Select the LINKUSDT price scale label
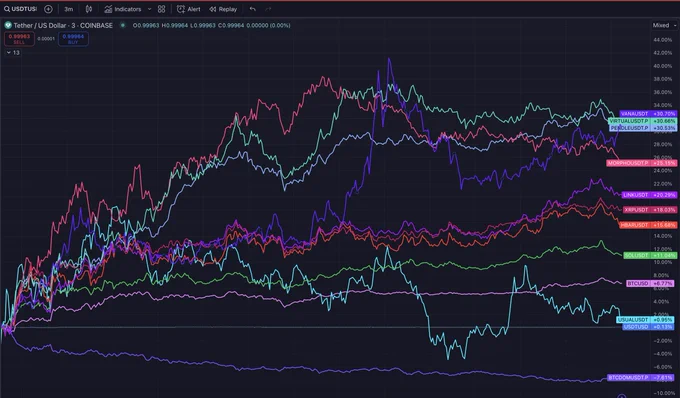 tap(649, 195)
